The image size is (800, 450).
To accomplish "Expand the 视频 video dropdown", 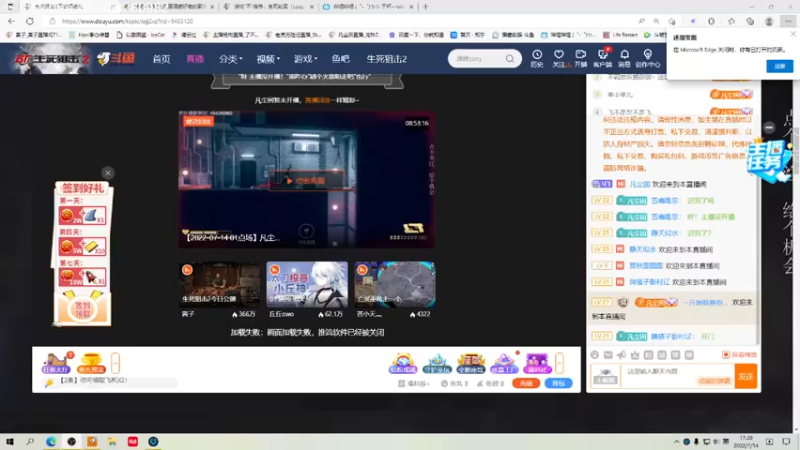I will pos(268,59).
